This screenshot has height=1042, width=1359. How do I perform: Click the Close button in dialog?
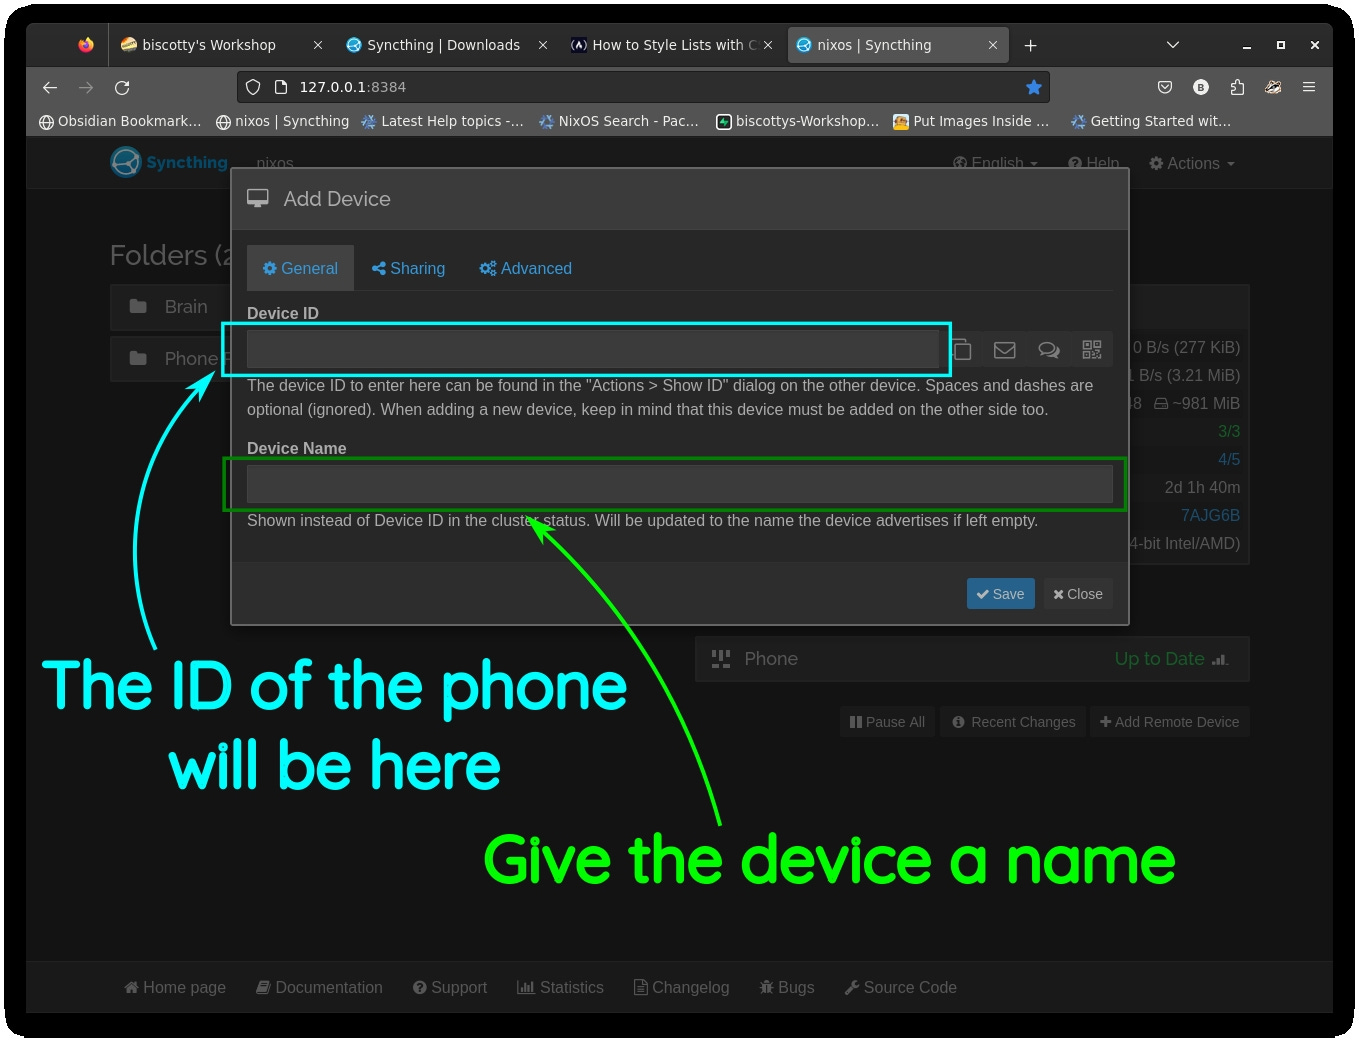(x=1078, y=594)
